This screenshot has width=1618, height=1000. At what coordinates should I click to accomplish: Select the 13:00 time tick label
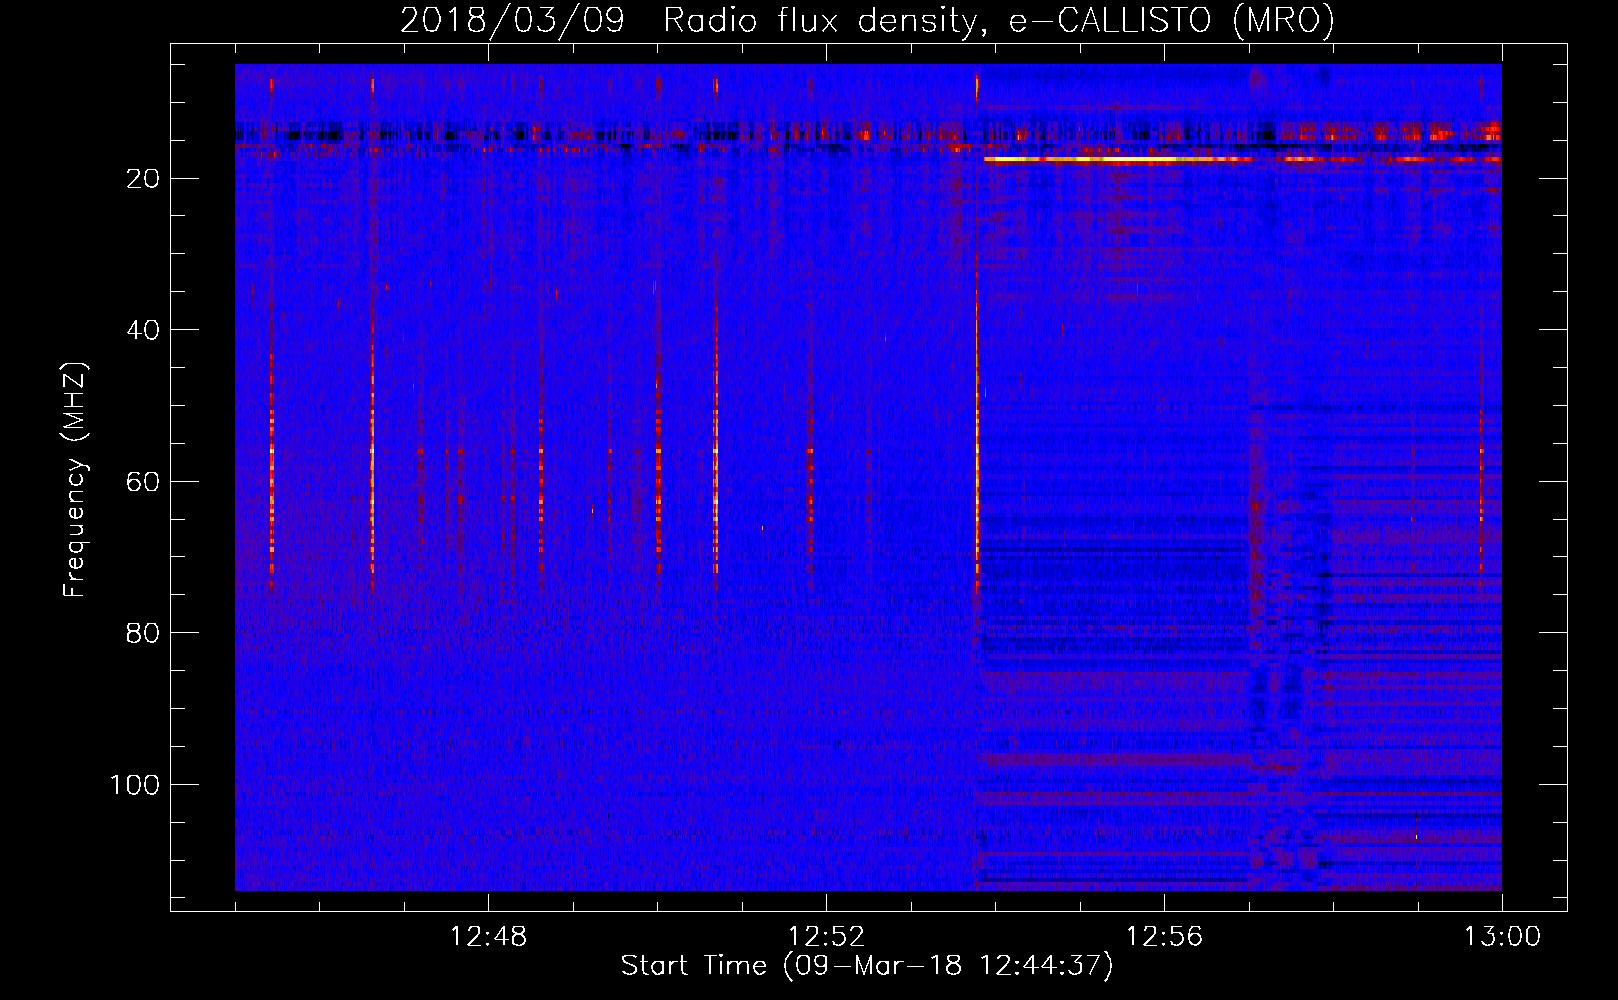pyautogui.click(x=1502, y=937)
